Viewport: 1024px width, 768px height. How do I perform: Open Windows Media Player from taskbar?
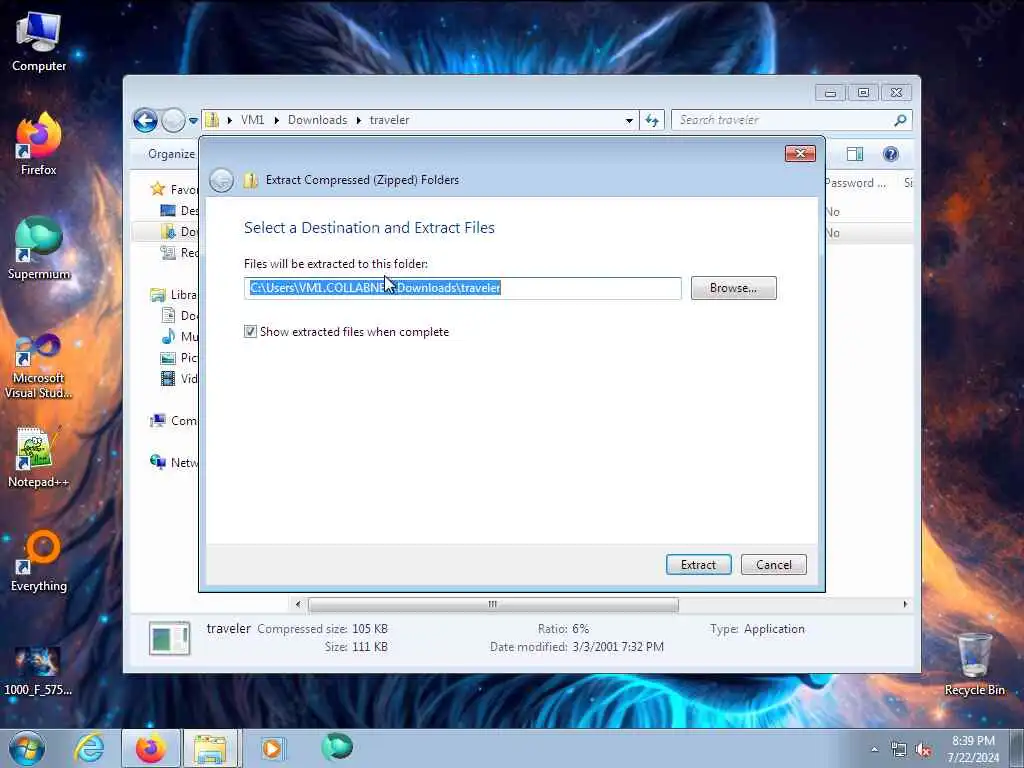[x=272, y=748]
